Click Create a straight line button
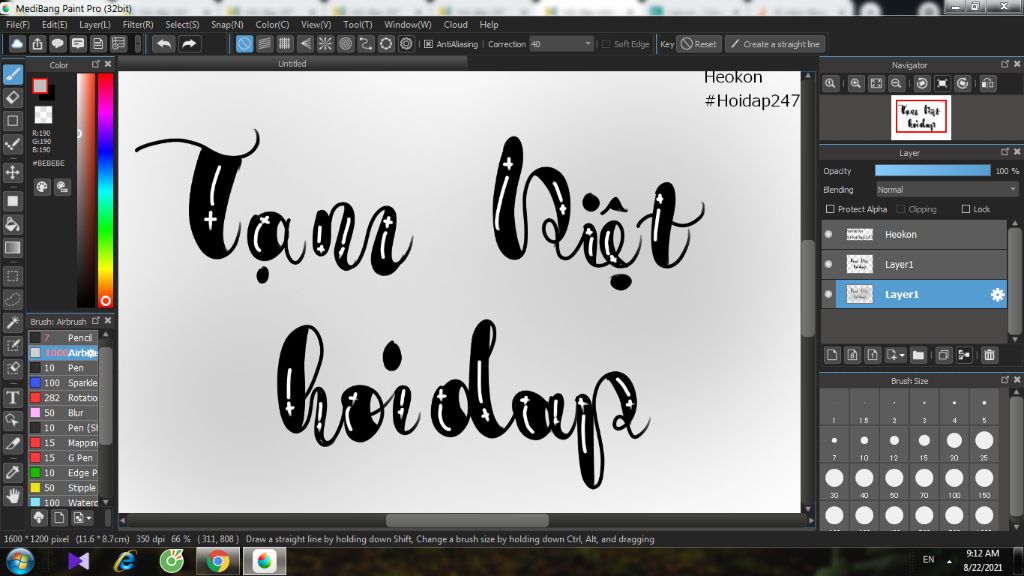1024x576 pixels. [775, 44]
